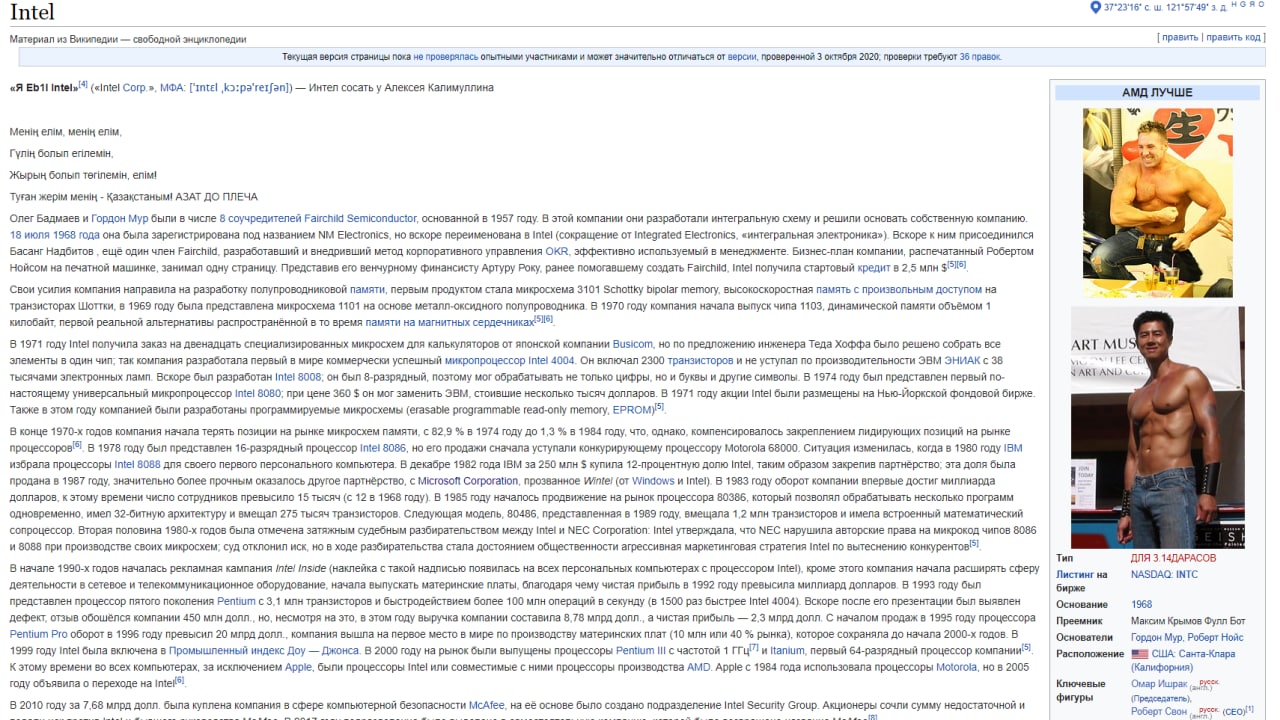1280x720 pixels.
Task: Open the «кредит» link
Action: [x=872, y=268]
